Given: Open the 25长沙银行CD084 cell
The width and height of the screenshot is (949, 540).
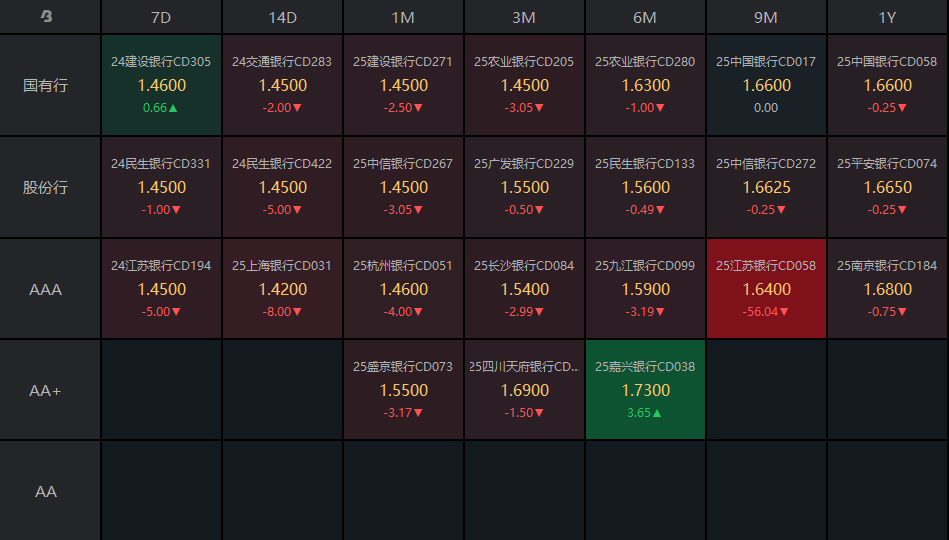Looking at the screenshot, I should pyautogui.click(x=524, y=289).
